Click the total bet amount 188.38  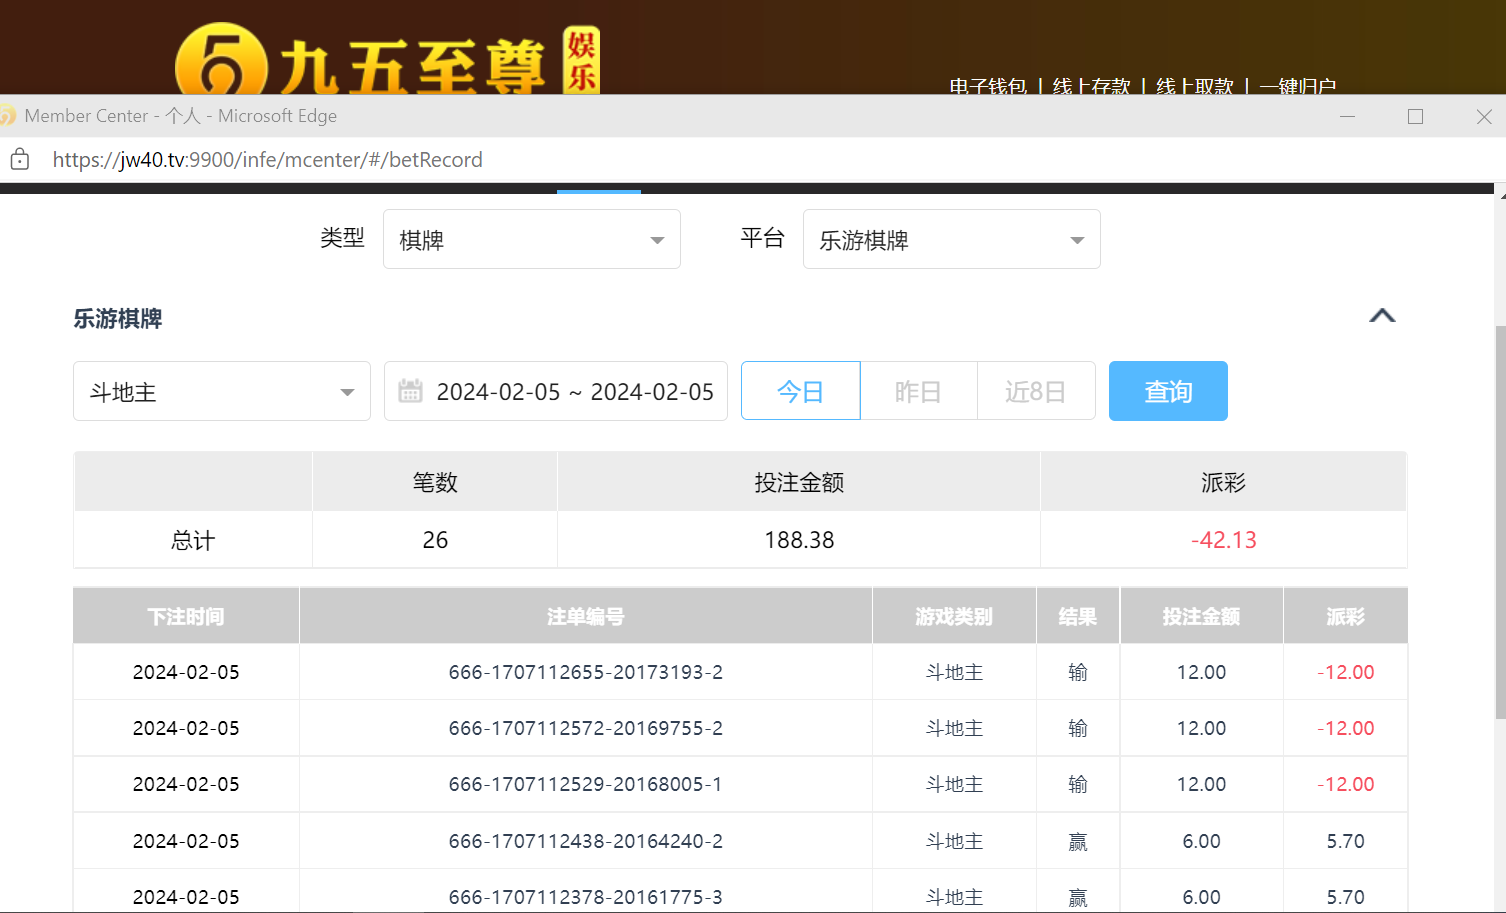coord(799,540)
